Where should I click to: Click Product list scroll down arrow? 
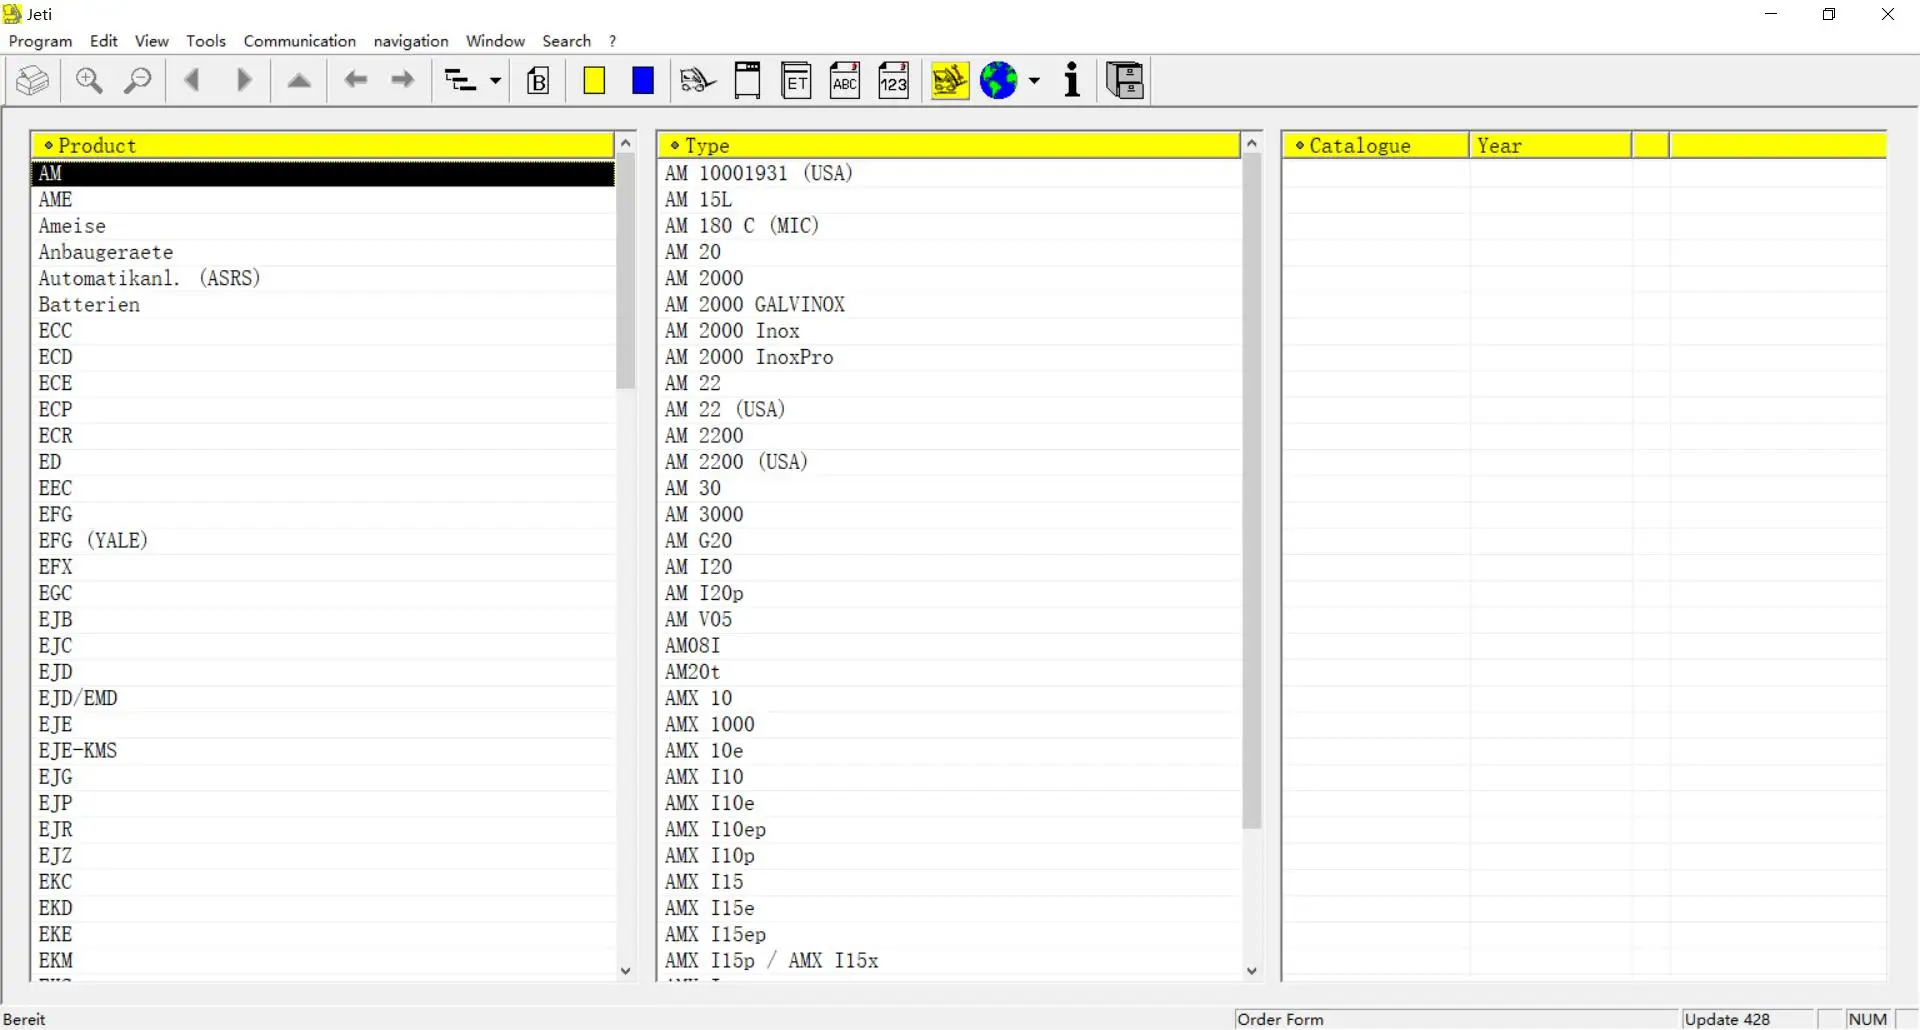[626, 970]
